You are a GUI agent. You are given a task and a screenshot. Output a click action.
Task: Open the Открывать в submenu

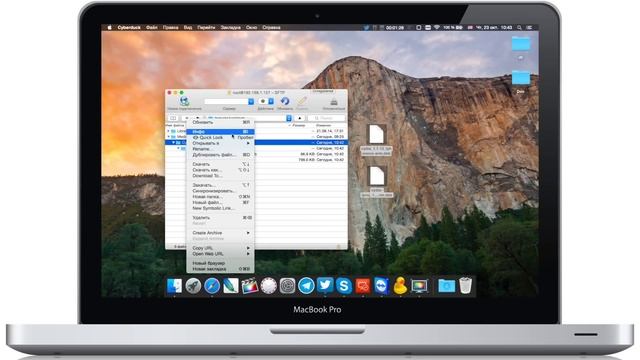[220, 143]
